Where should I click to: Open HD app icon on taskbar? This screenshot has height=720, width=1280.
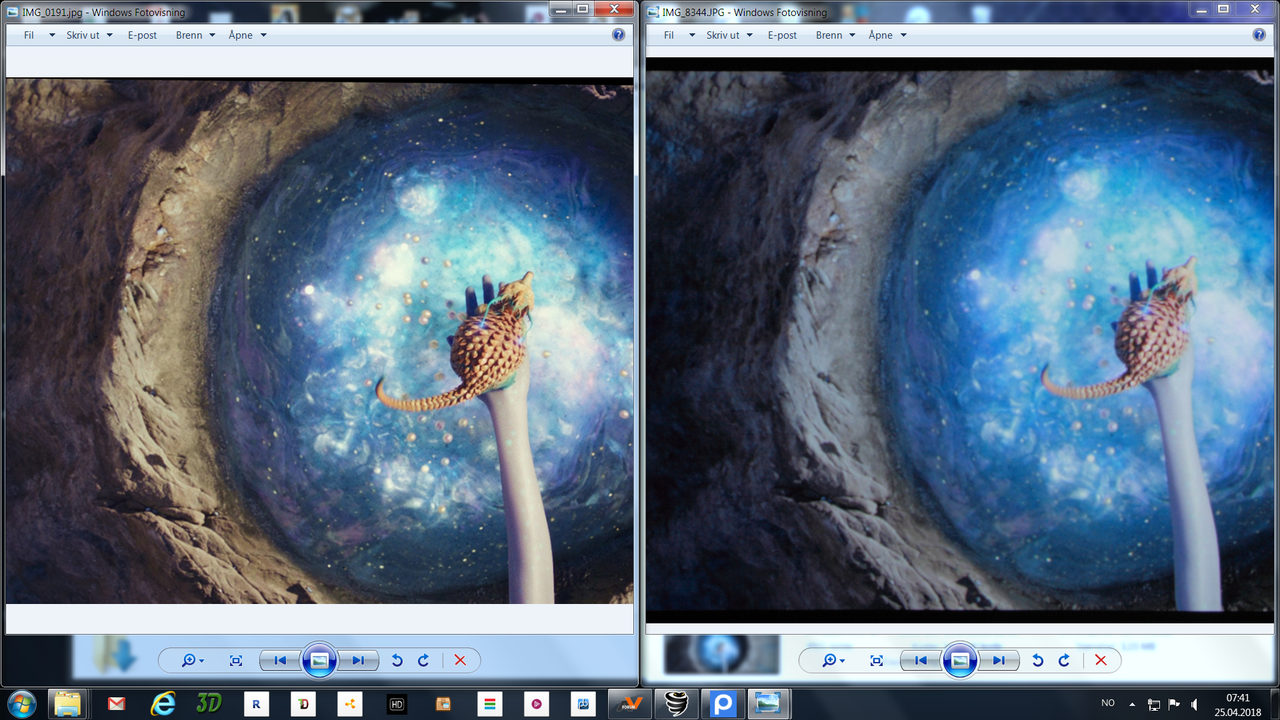click(x=397, y=703)
